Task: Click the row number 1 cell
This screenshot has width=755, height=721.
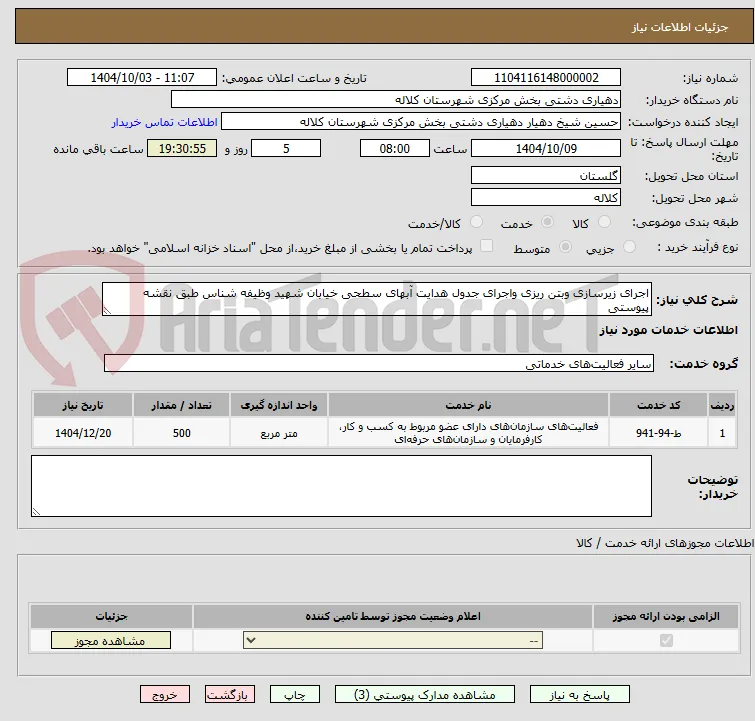Action: (x=722, y=433)
